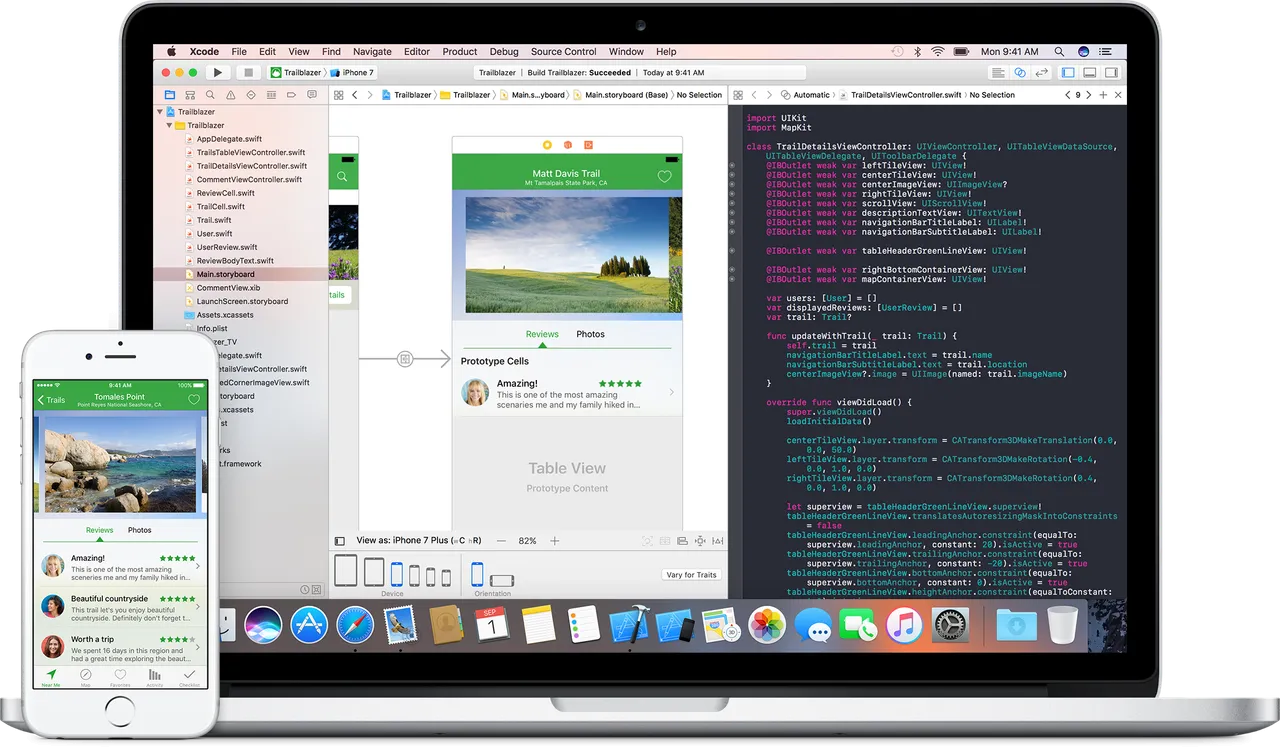Open the Embed In Stack tool
1280x748 pixels.
click(665, 541)
